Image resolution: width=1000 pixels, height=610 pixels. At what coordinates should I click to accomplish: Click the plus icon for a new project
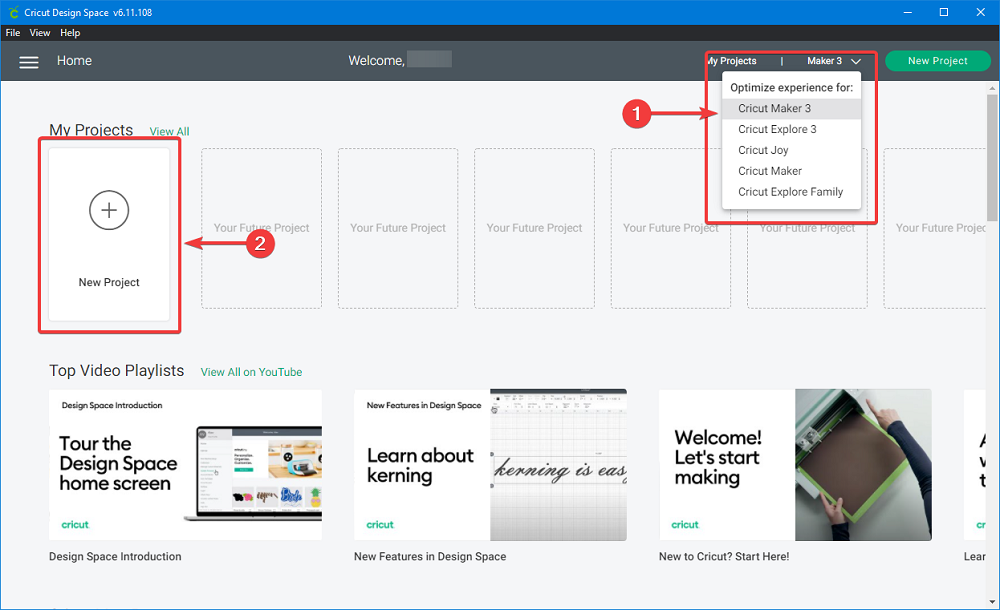pyautogui.click(x=109, y=210)
